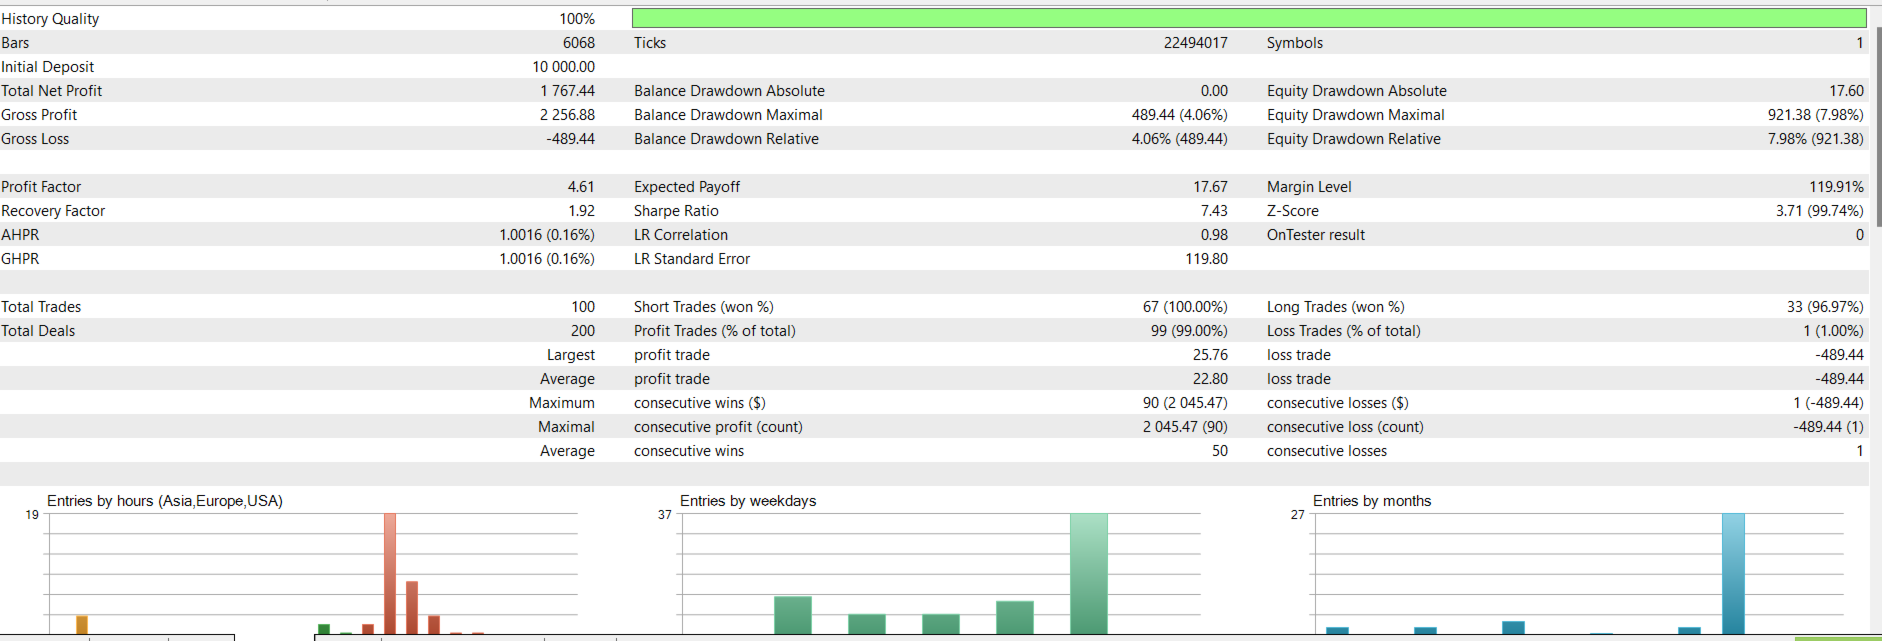Click the tallest blue bar in Entries by months
The width and height of the screenshot is (1882, 641).
1733,574
